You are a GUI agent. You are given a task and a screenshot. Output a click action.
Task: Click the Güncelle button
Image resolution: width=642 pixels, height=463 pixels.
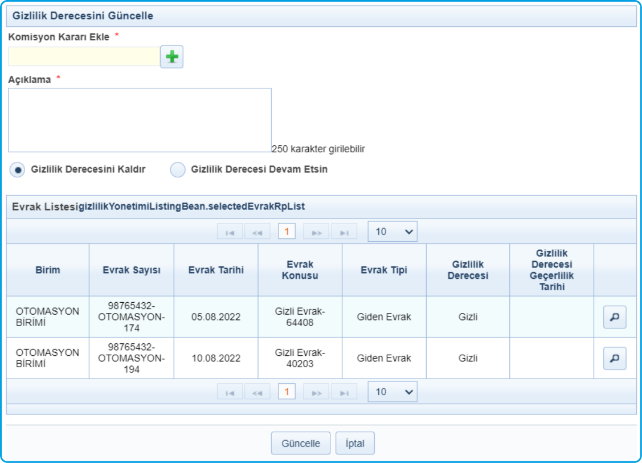[299, 443]
